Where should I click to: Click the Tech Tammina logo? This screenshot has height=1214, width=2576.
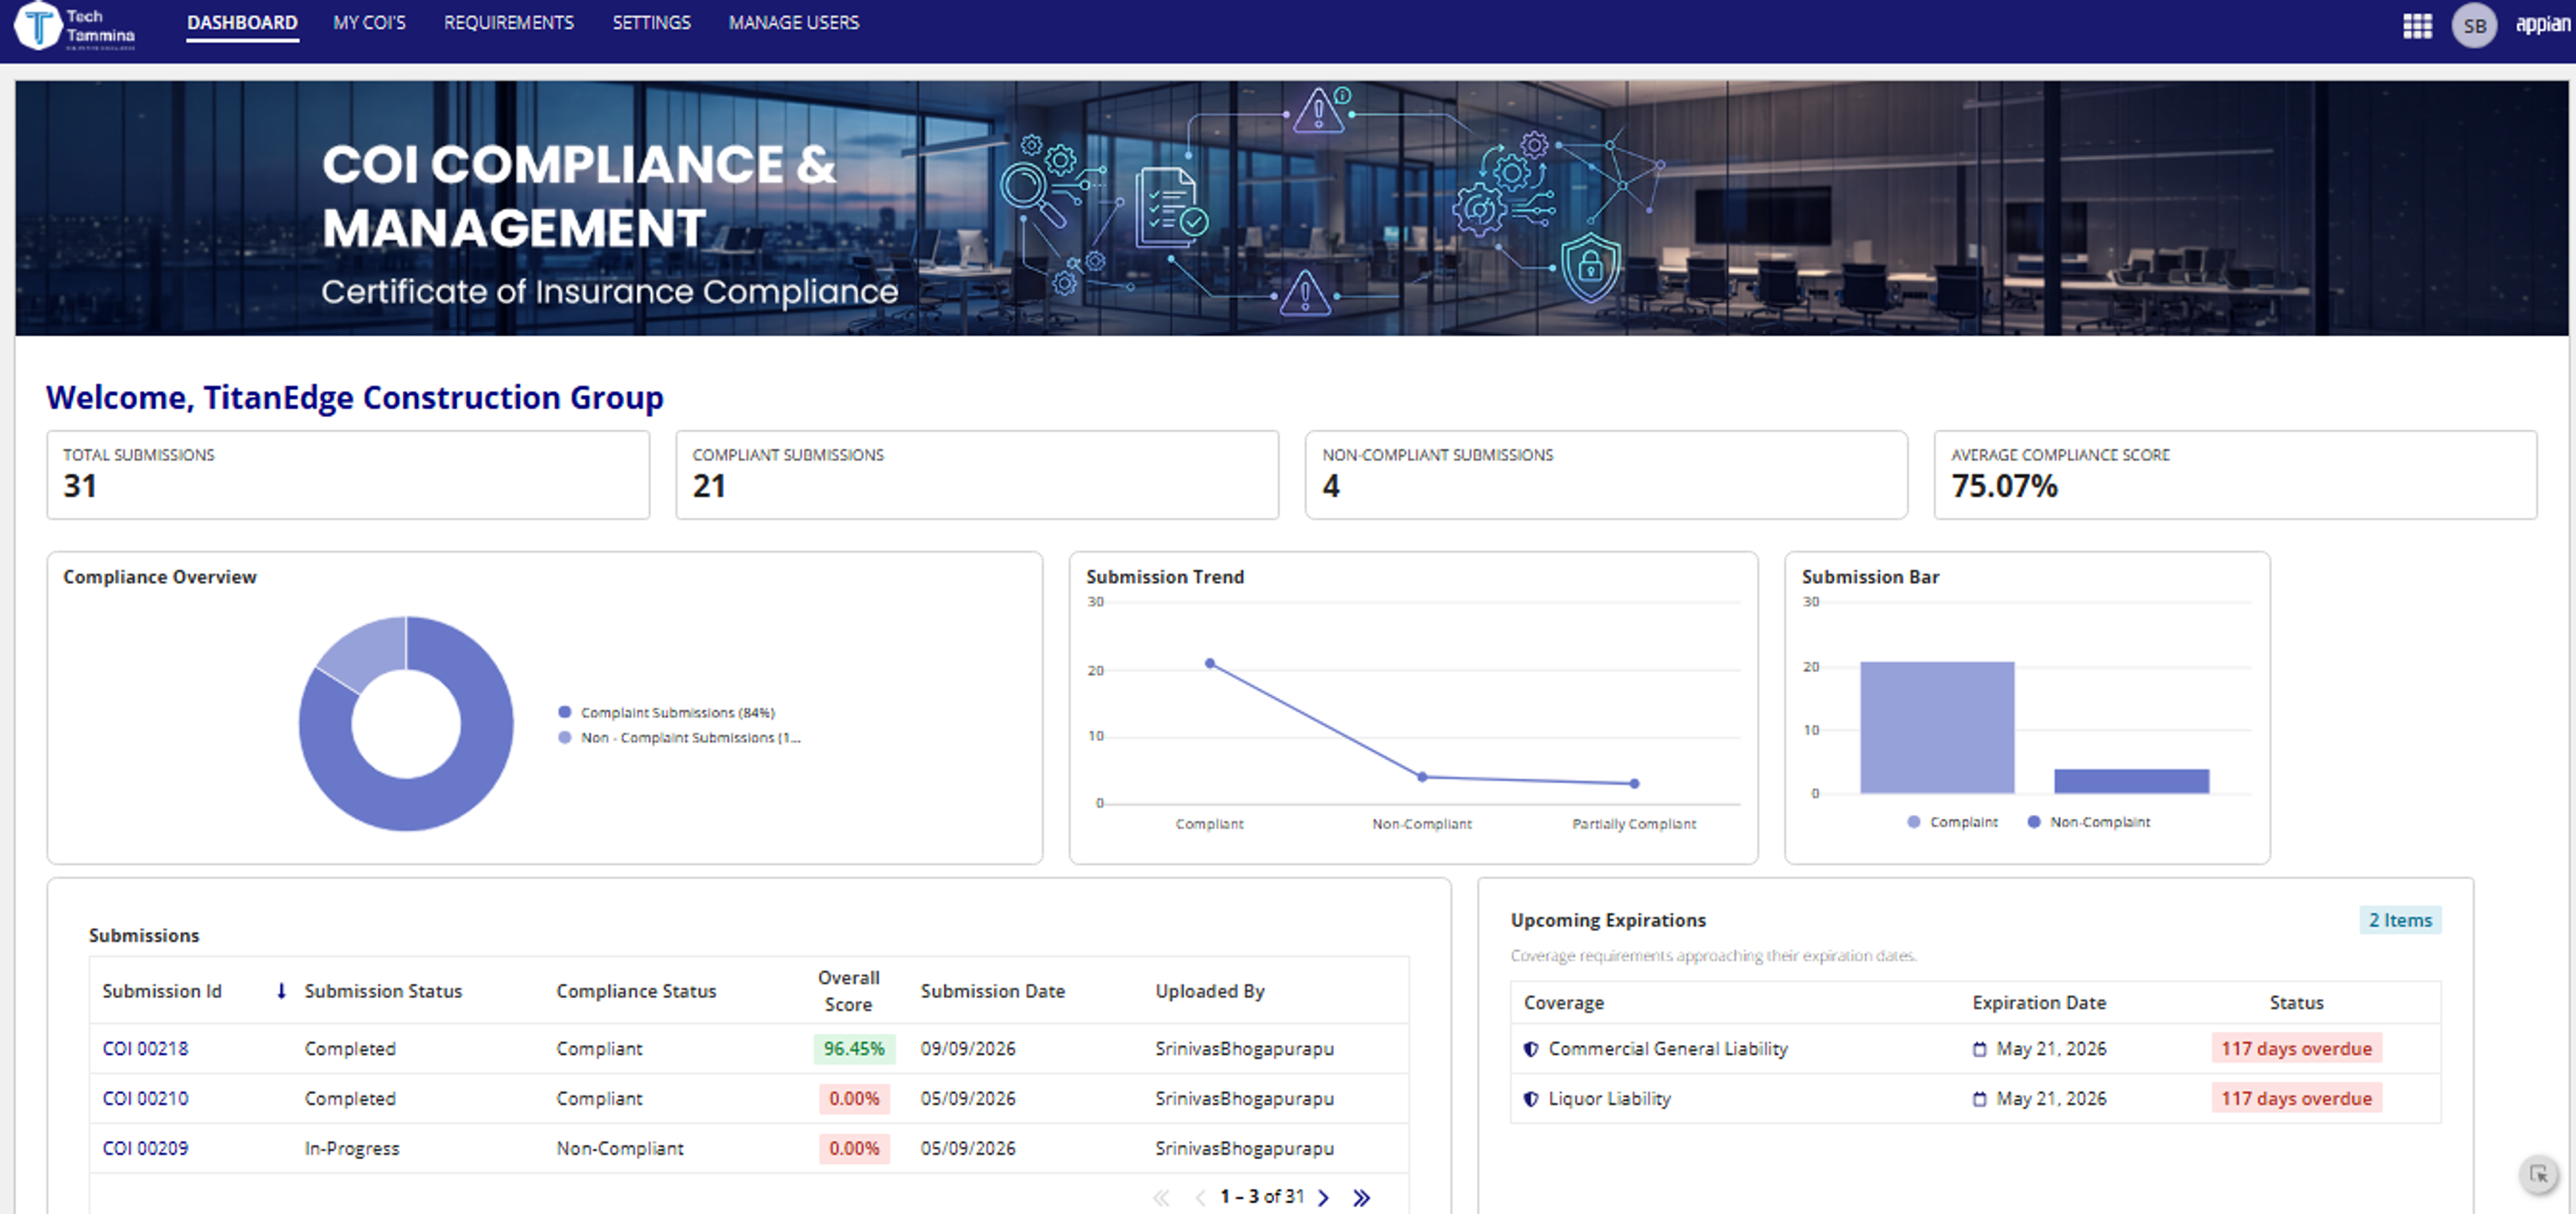(x=75, y=26)
